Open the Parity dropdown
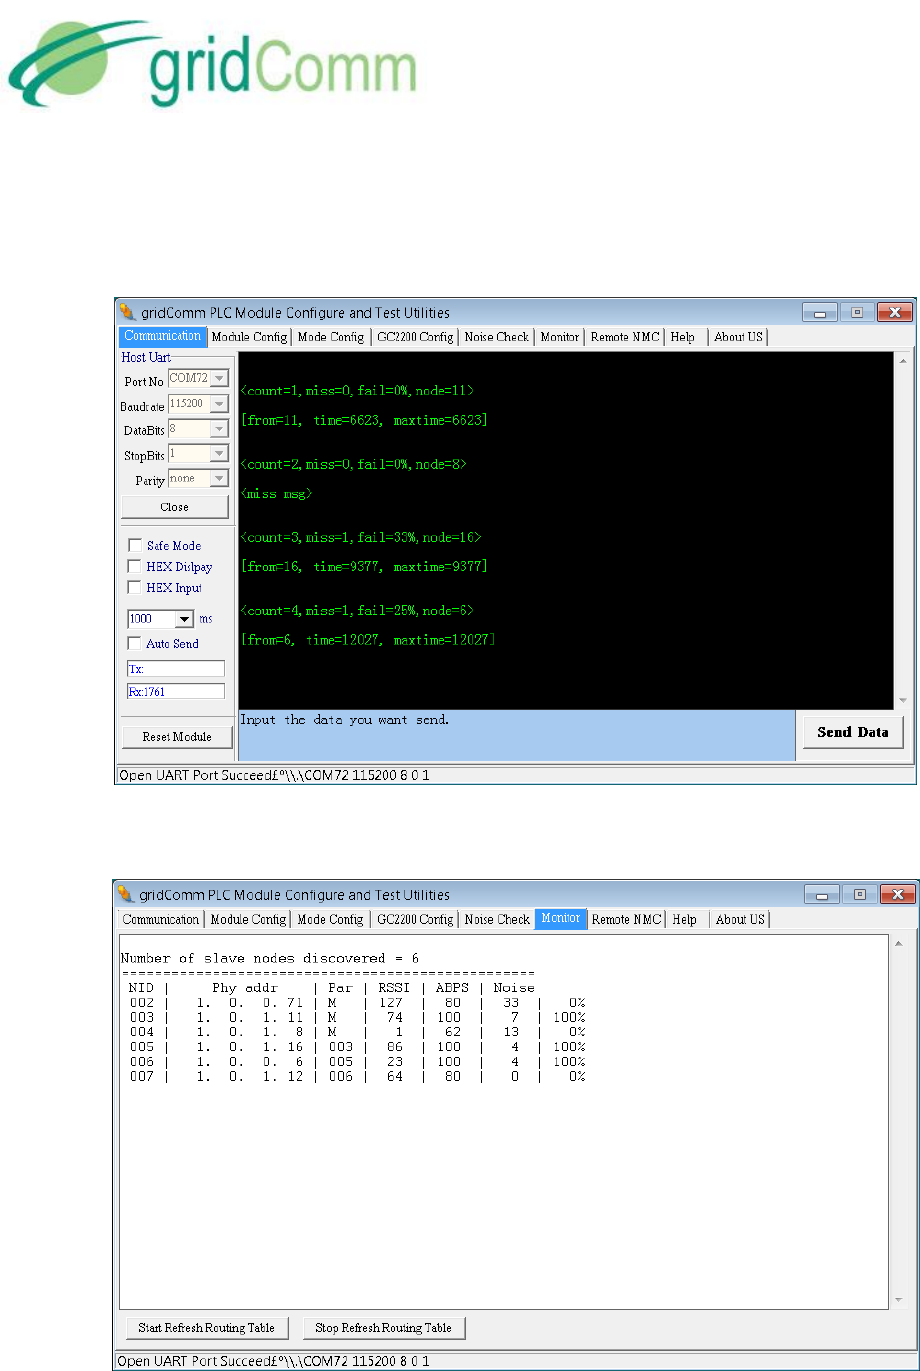Screen dimensions: 920x1371 coord(219,478)
